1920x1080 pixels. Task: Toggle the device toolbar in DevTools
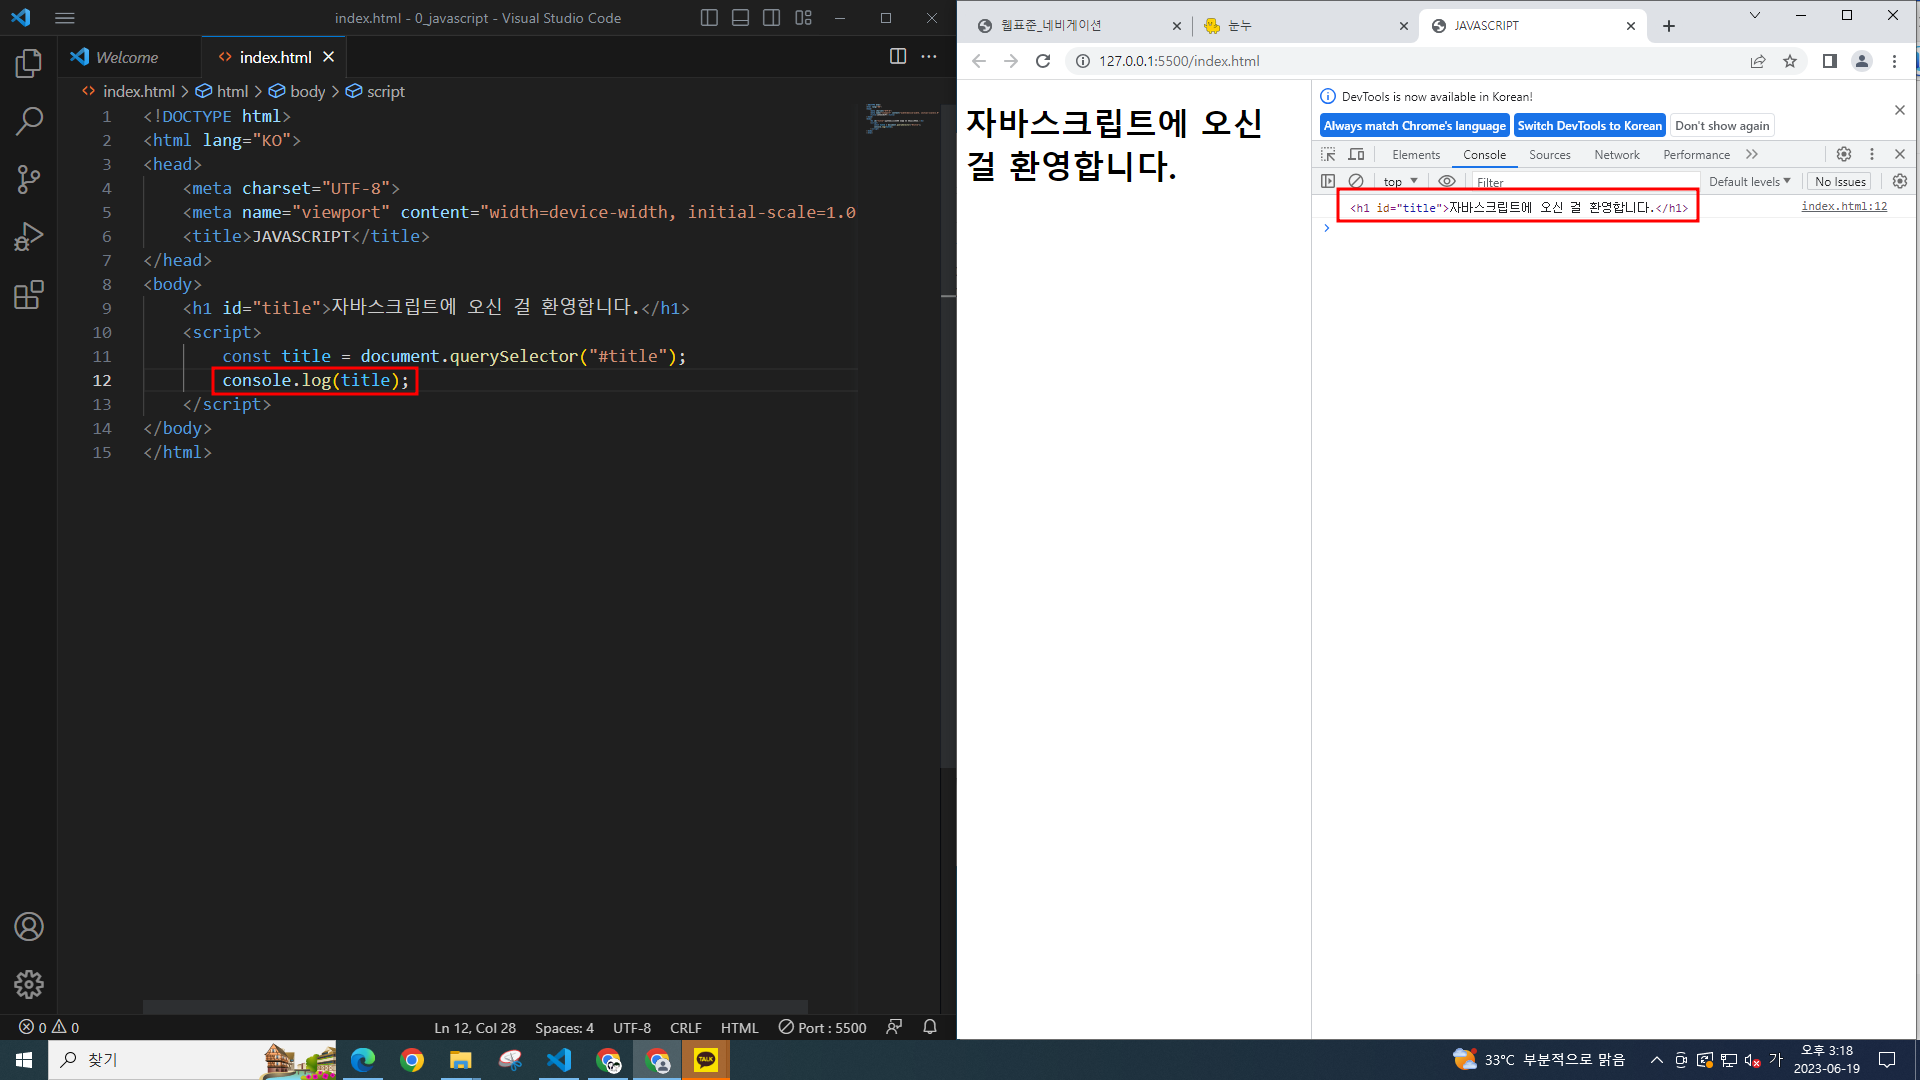pyautogui.click(x=1356, y=154)
